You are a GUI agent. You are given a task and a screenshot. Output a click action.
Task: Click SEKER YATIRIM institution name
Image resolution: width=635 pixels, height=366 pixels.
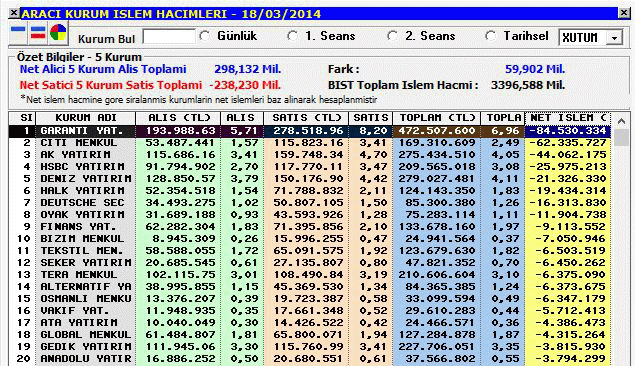point(85,263)
